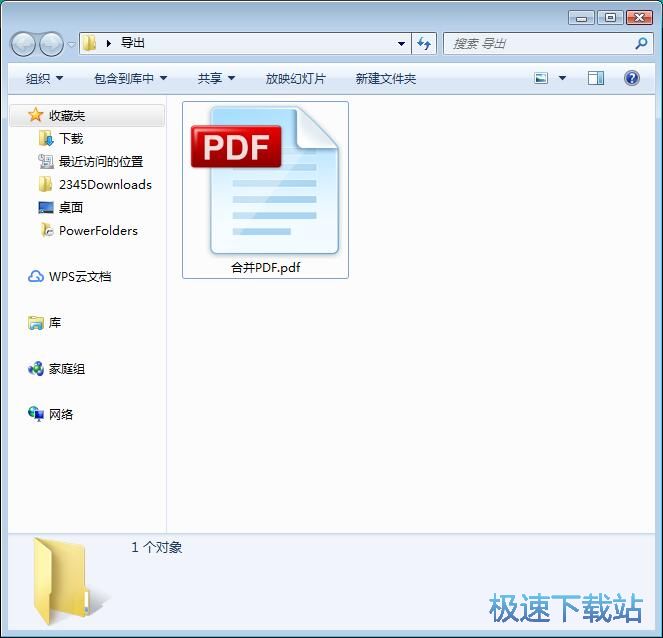Click the 收藏夹 star icon
663x638 pixels.
tap(36, 115)
